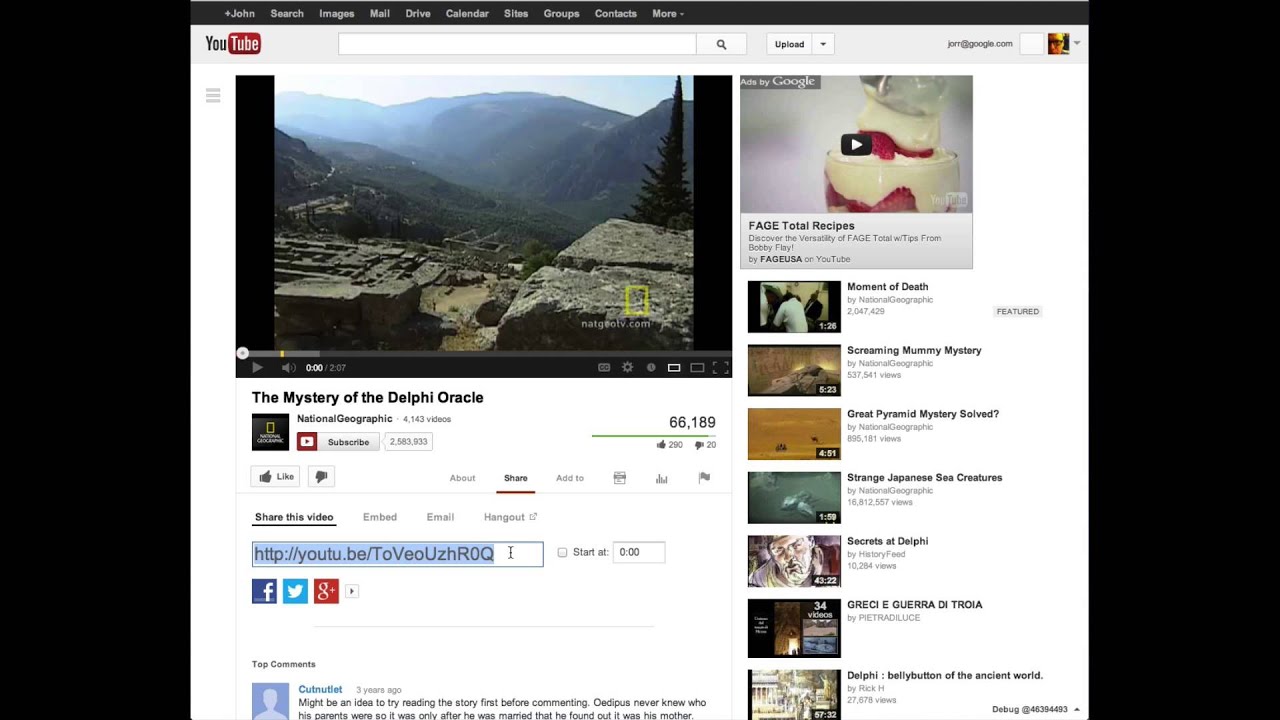
Task: Open the Add to tab
Action: tap(570, 478)
